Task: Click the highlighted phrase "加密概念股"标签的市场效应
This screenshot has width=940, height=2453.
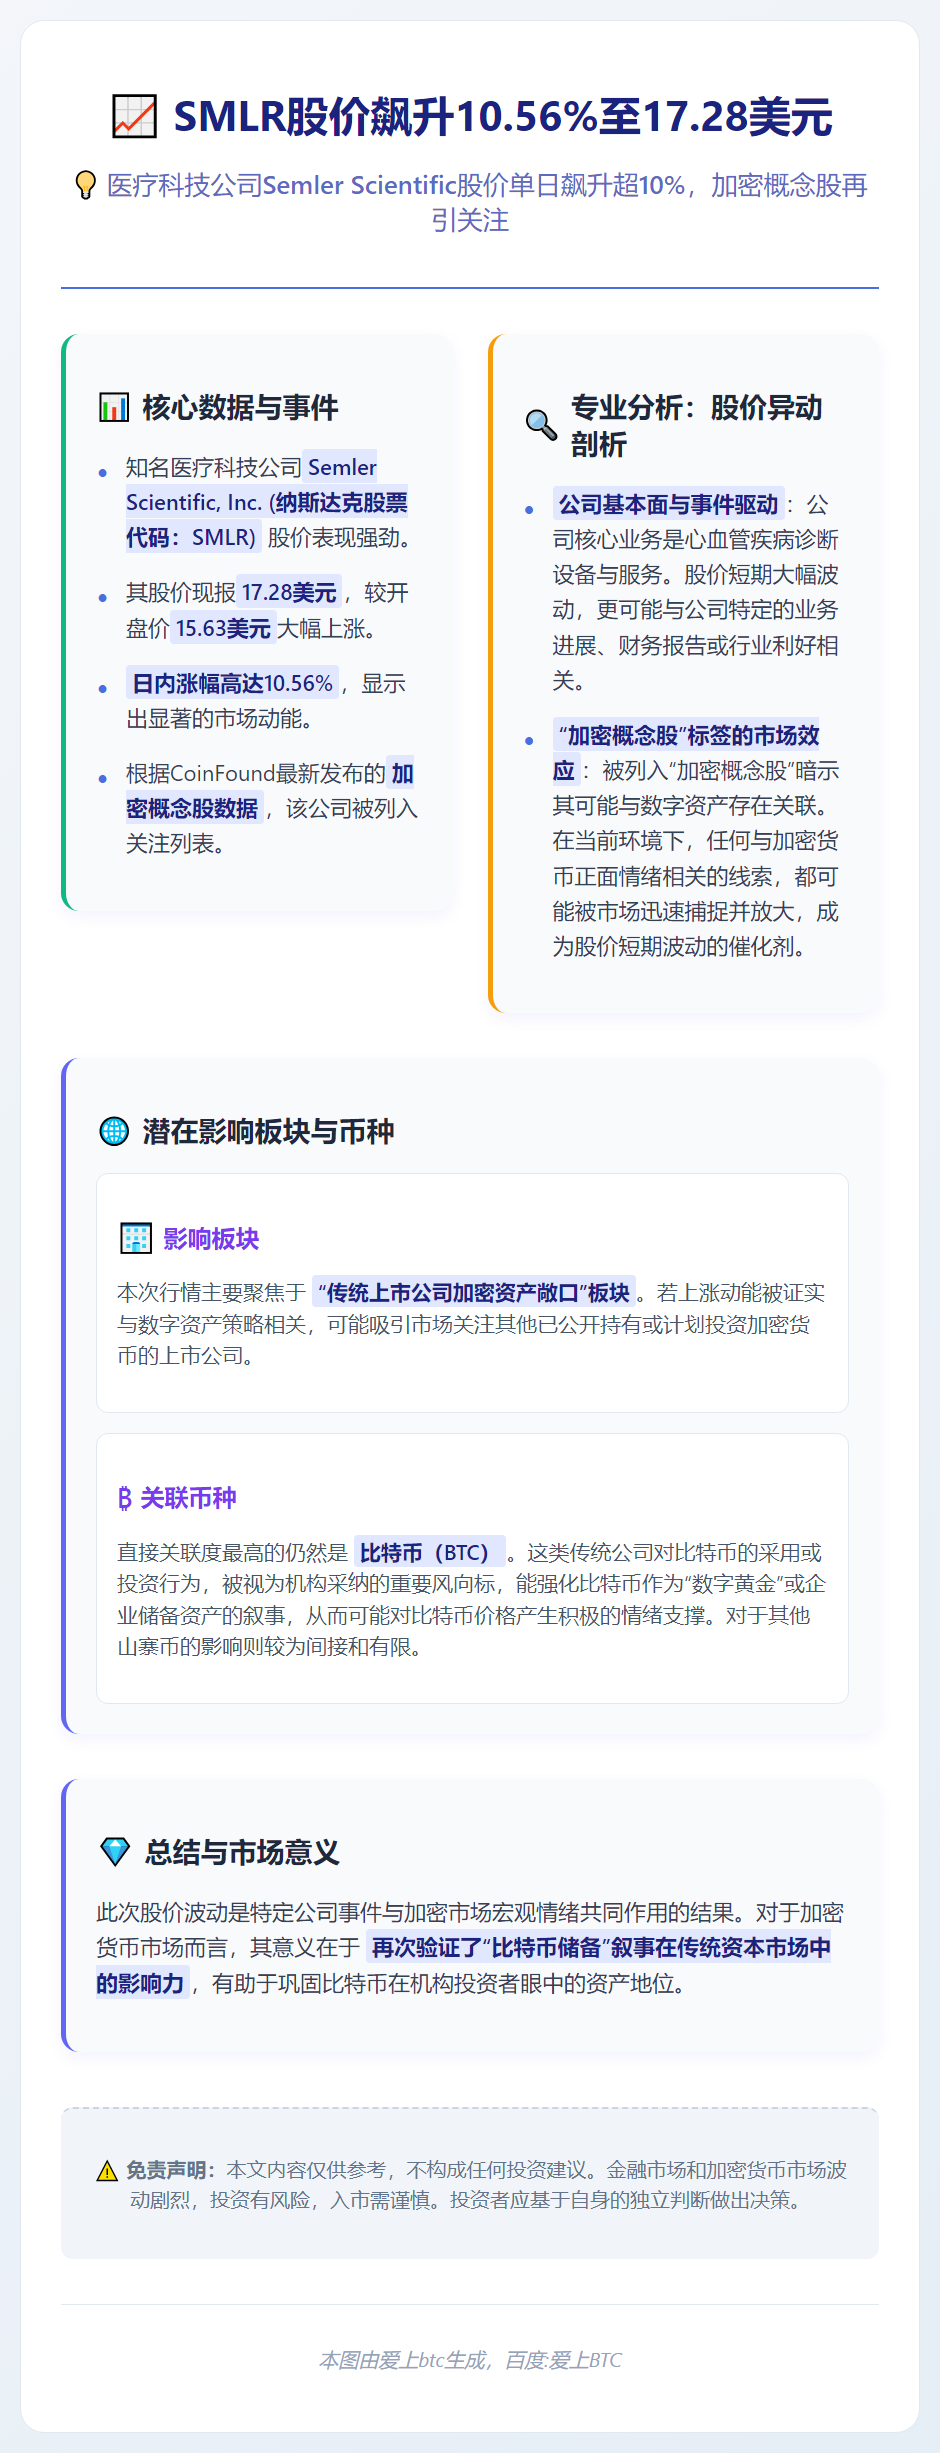Action: pyautogui.click(x=686, y=753)
